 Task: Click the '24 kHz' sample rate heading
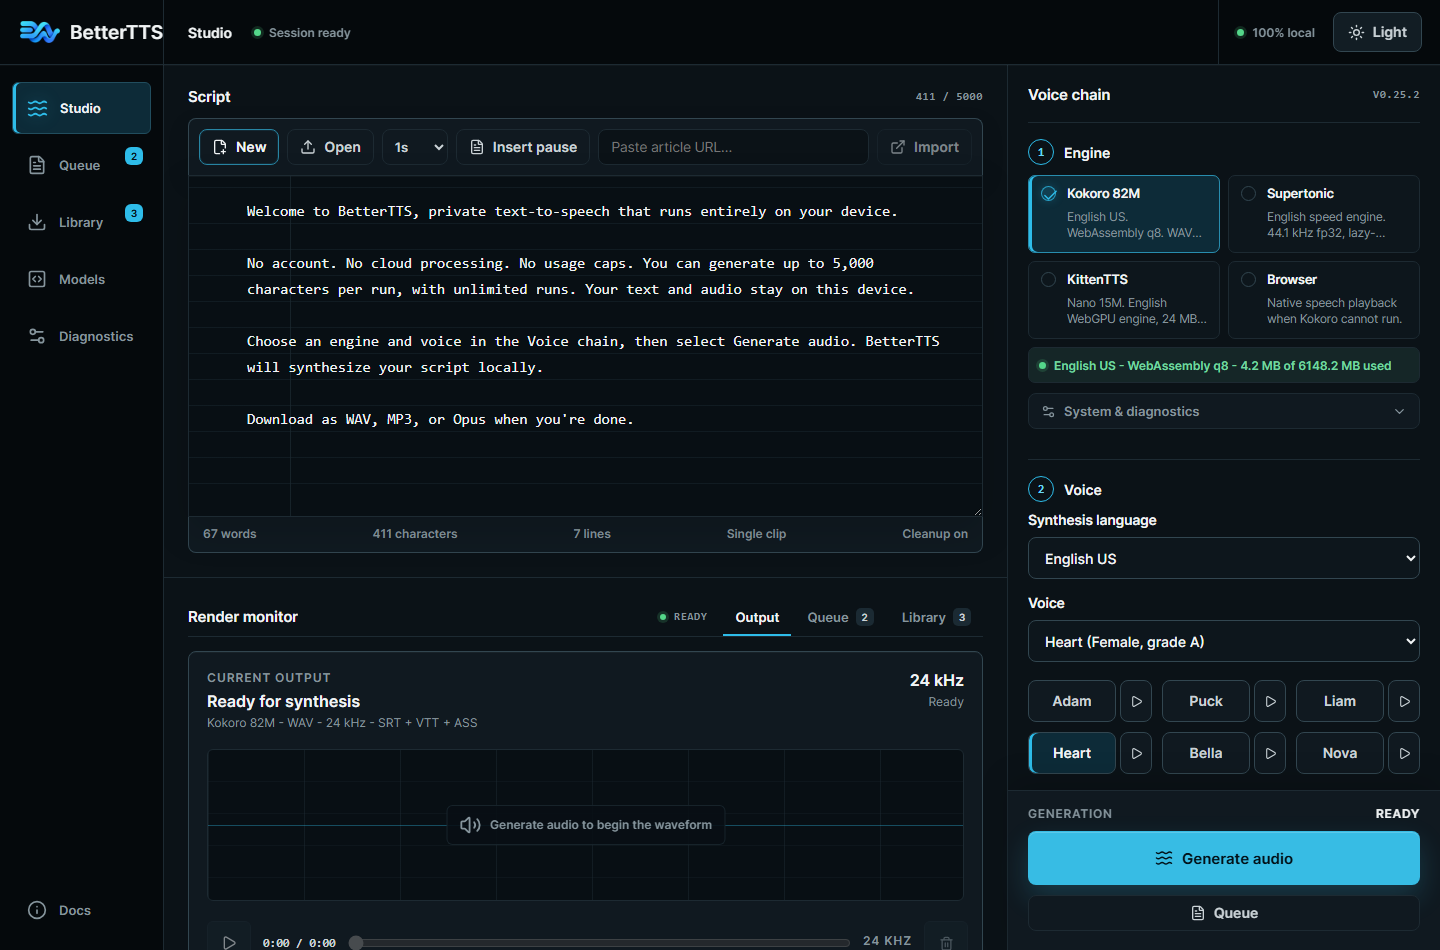point(937,680)
